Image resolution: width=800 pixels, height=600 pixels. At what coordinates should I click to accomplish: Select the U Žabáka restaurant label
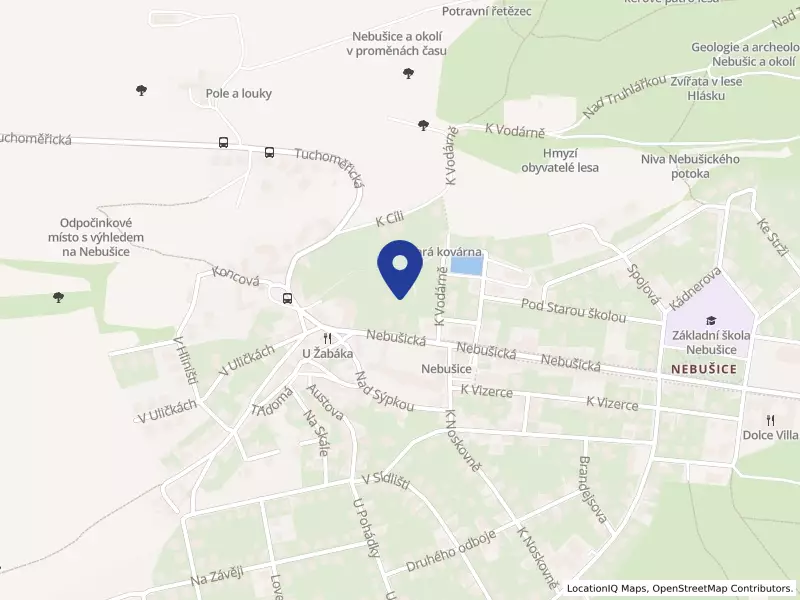[328, 354]
